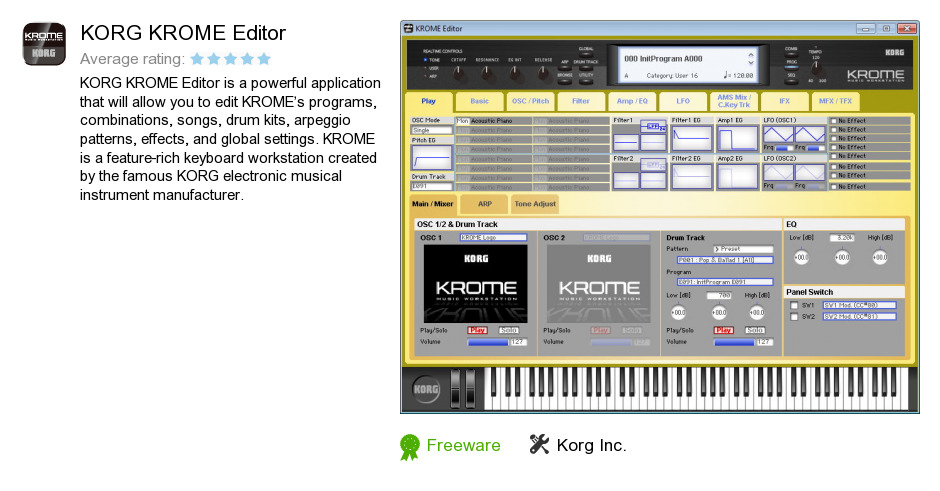Screen dimensions: 940x491
Task: Open the SW1 Mod assignment dropdown
Action: [x=860, y=306]
